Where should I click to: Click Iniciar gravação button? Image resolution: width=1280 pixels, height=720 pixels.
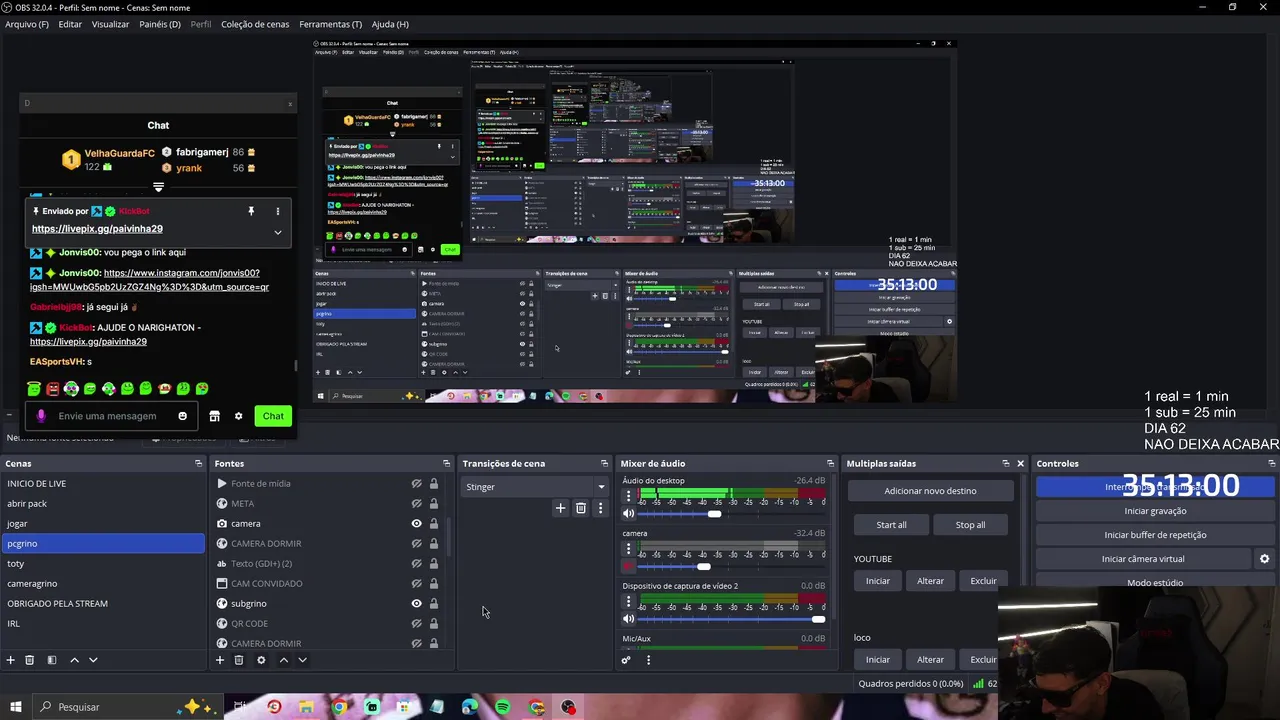(1155, 511)
